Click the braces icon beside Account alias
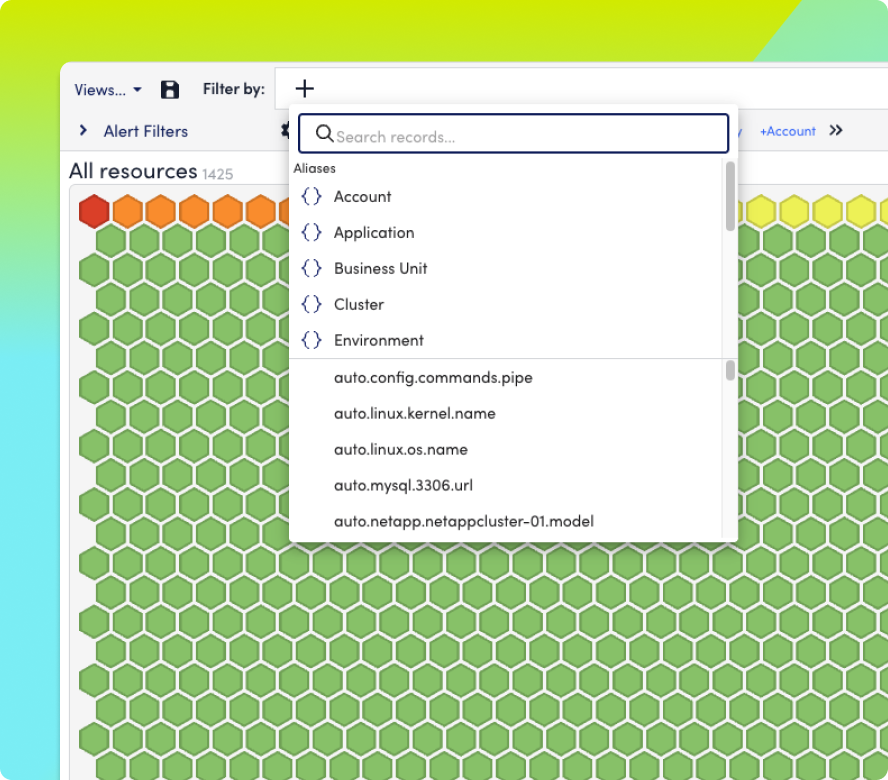The image size is (888, 780). 312,197
